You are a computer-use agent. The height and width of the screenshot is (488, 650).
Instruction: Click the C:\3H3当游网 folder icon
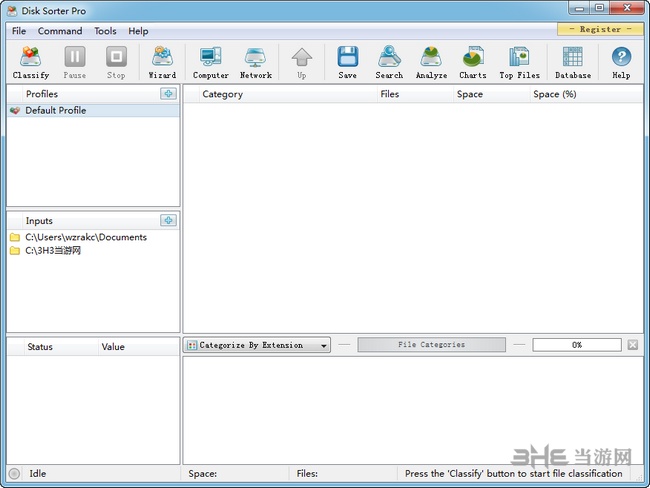click(x=15, y=250)
